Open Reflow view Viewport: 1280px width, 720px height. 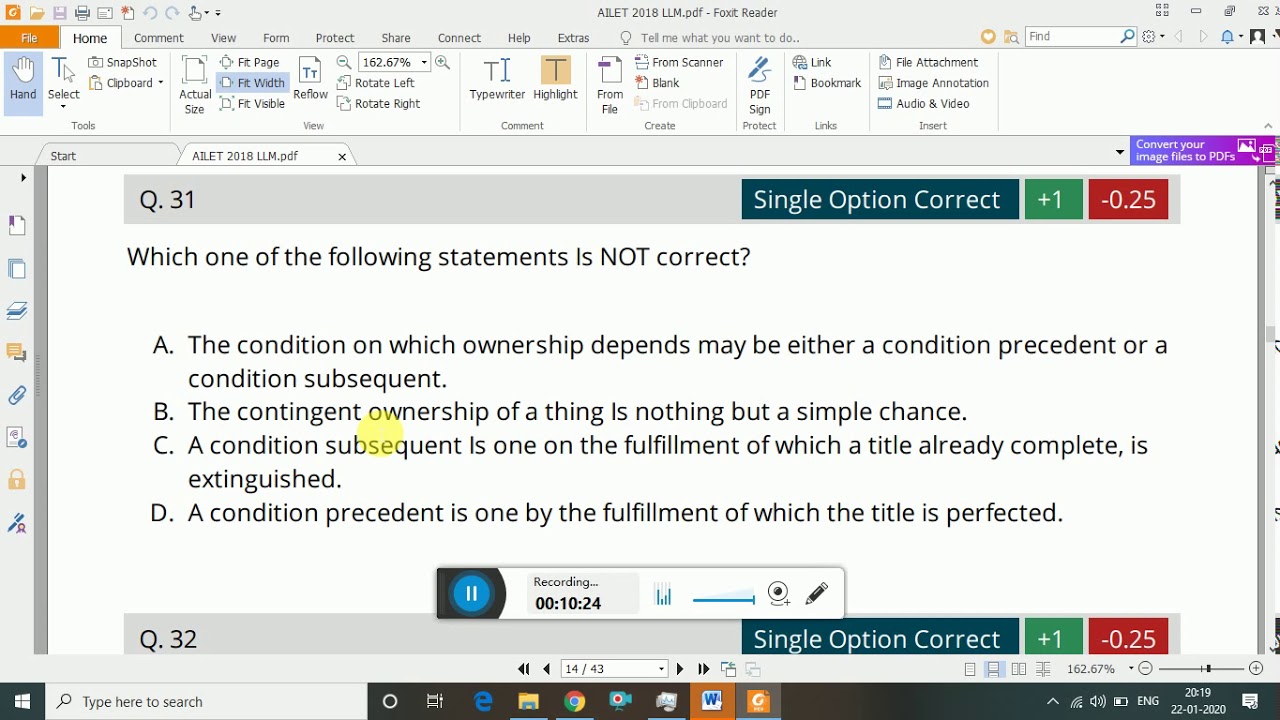pyautogui.click(x=310, y=80)
